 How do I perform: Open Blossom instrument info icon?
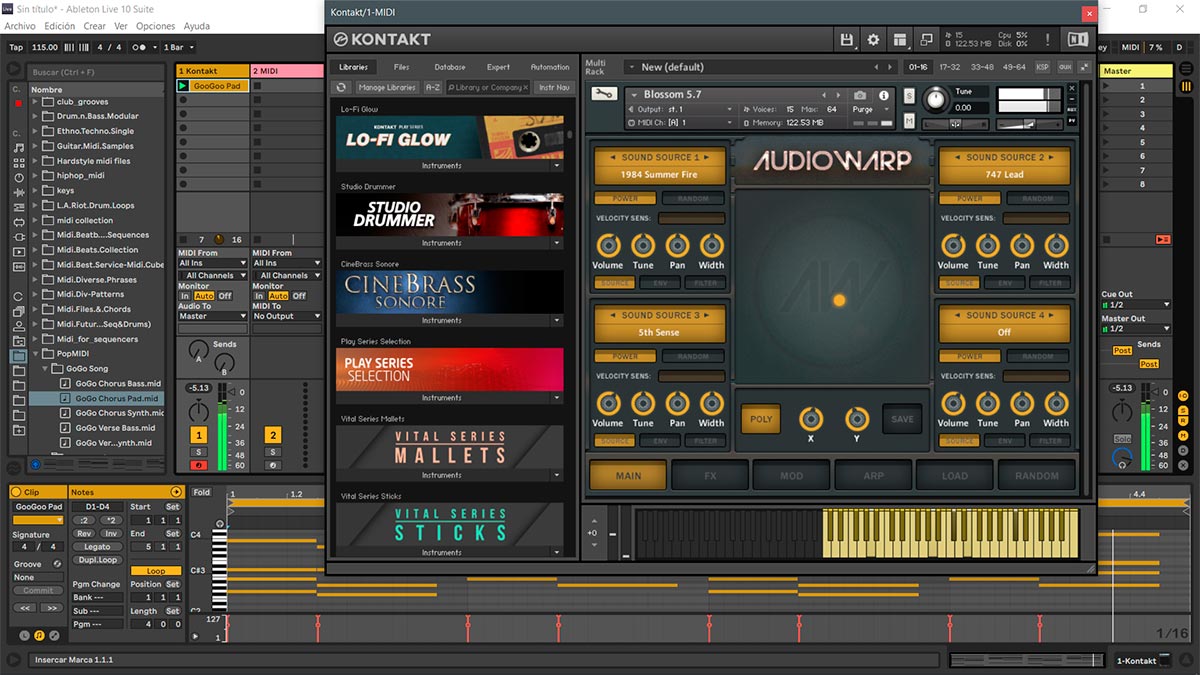click(883, 95)
